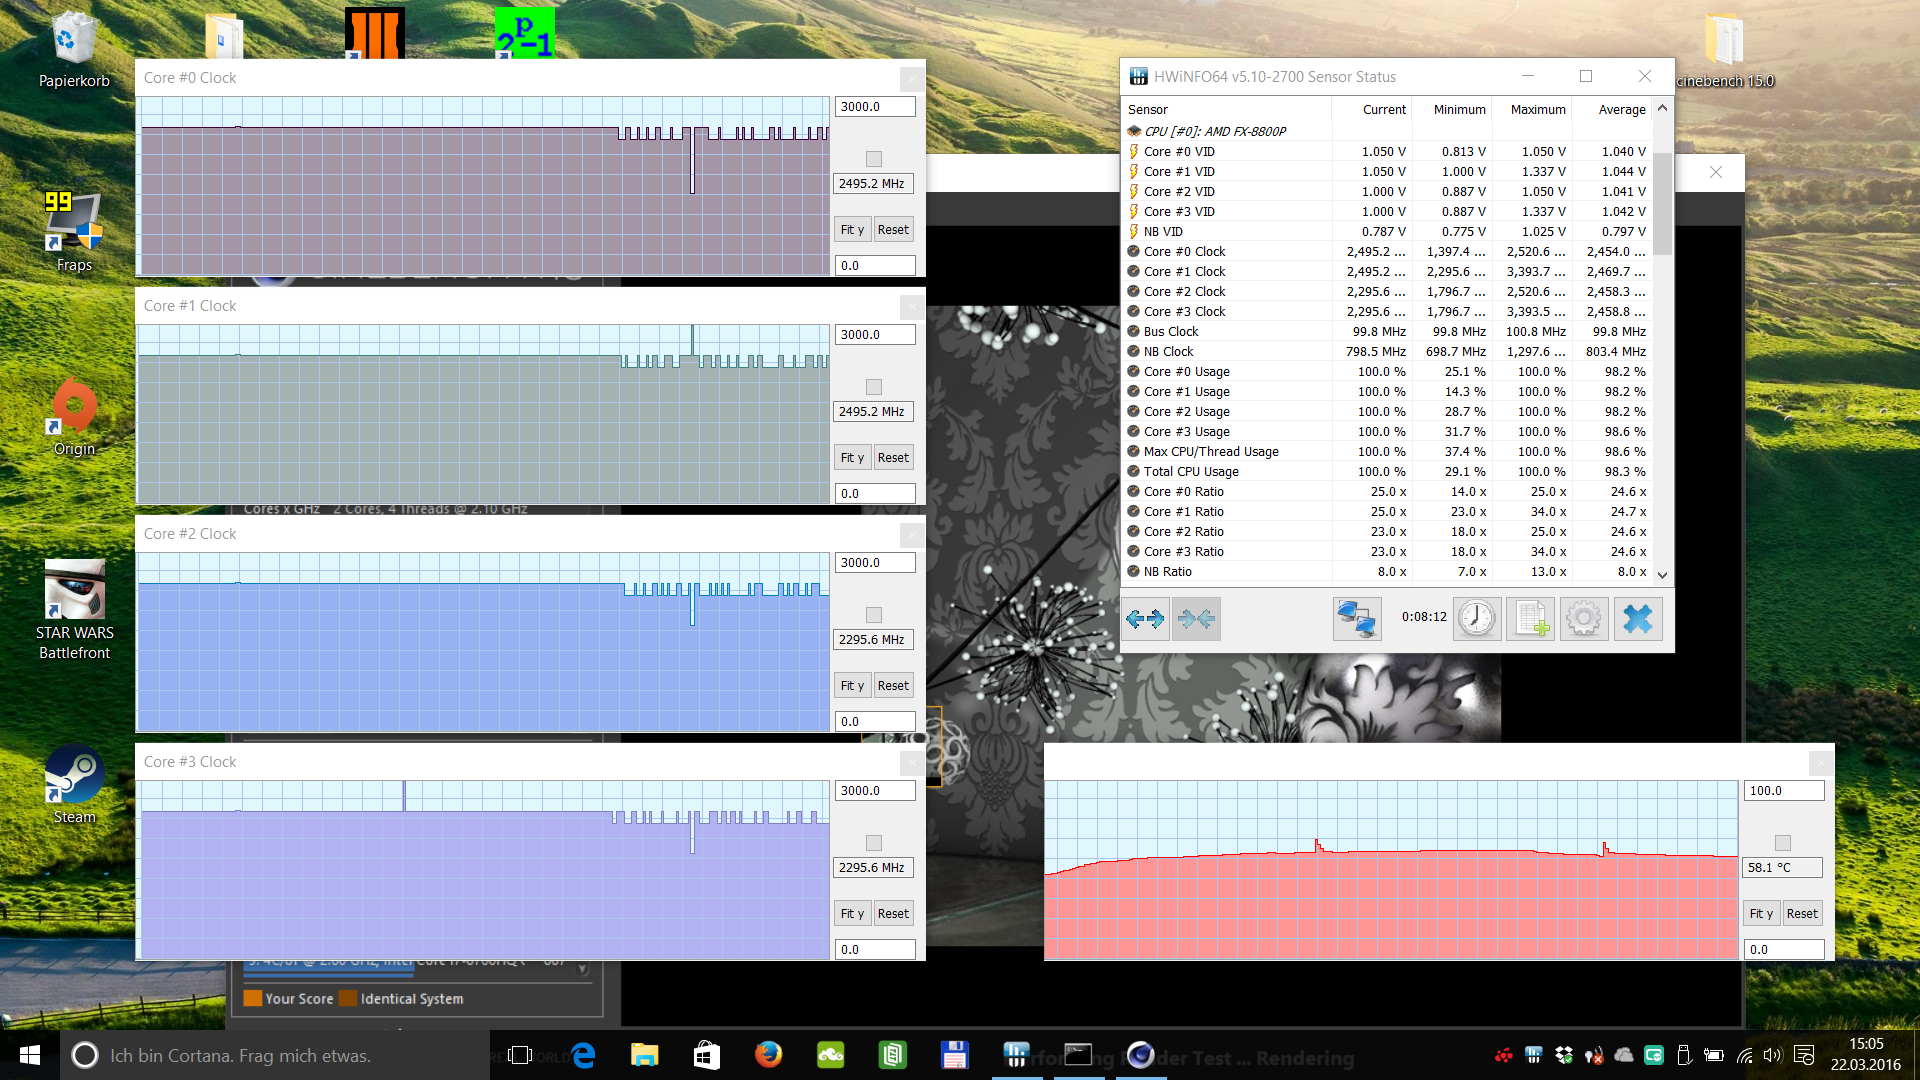Click Core #1 Clock minimum value field 0.0

point(875,494)
